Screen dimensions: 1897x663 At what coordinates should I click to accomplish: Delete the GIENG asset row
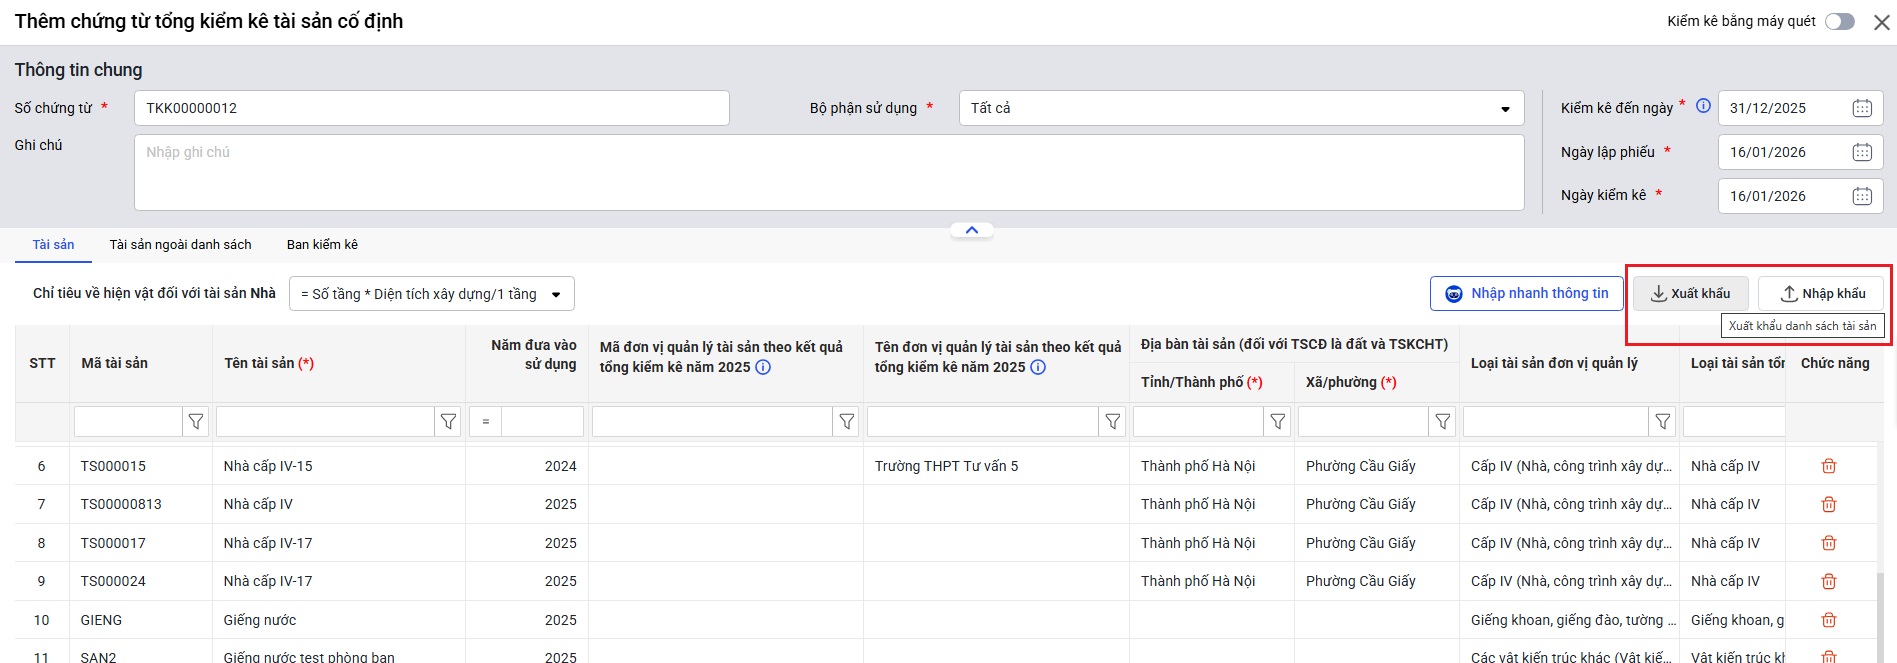(x=1828, y=620)
